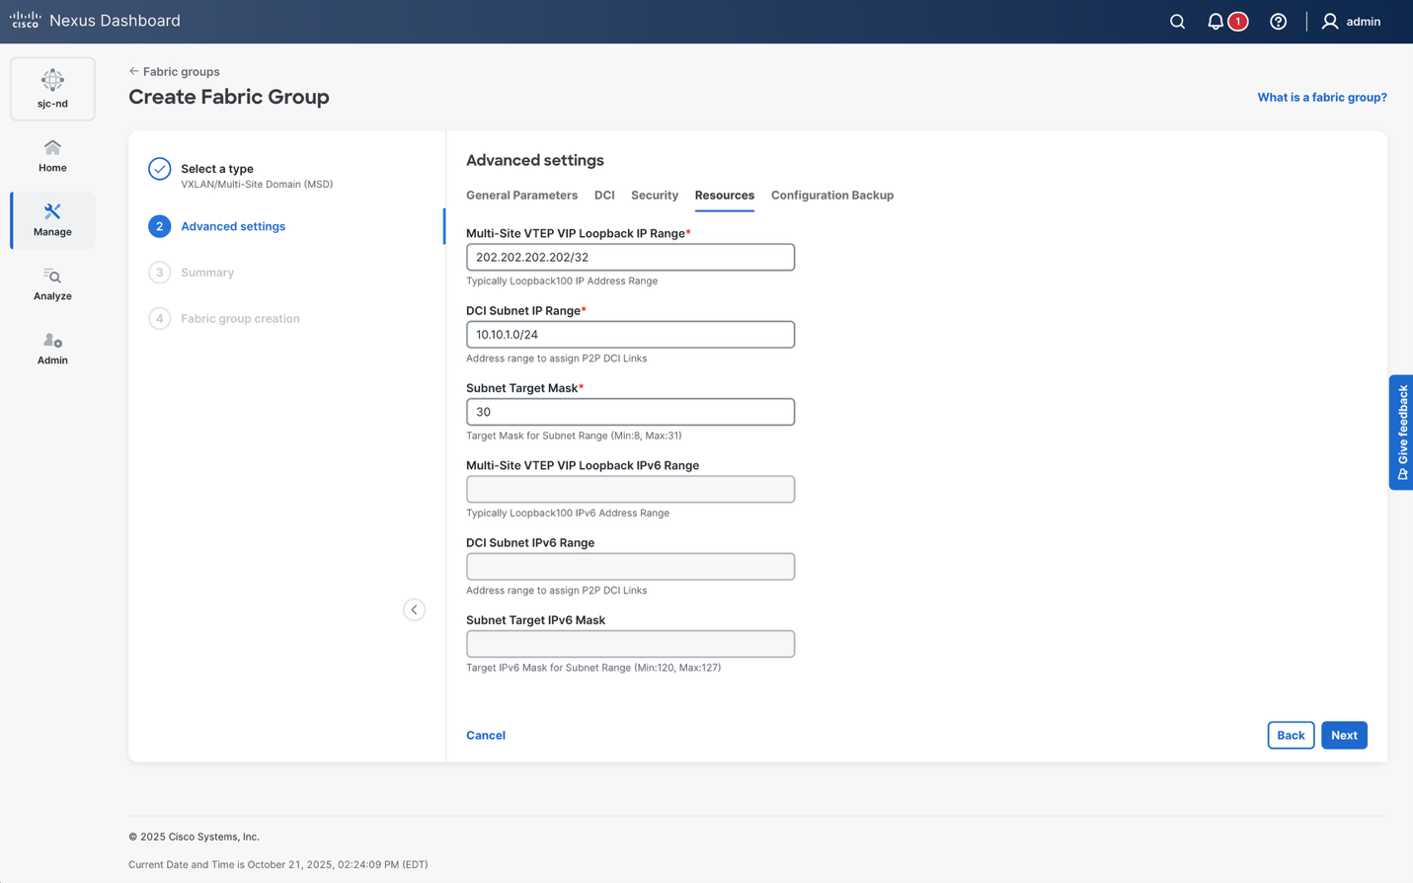Click Target IPv6 Mask for Subnet Range hint
This screenshot has width=1413, height=883.
click(593, 668)
